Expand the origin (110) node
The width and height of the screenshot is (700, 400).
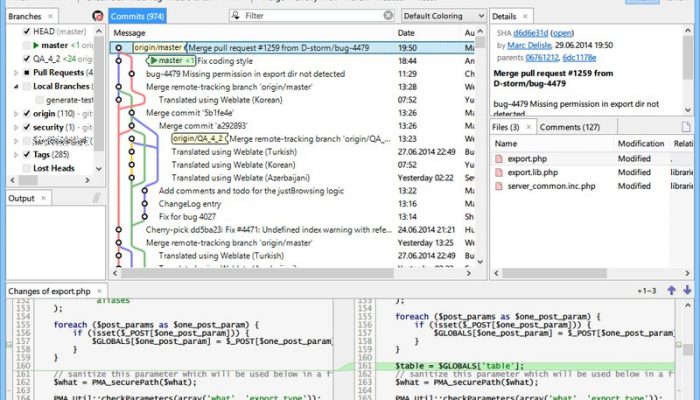pyautogui.click(x=16, y=113)
